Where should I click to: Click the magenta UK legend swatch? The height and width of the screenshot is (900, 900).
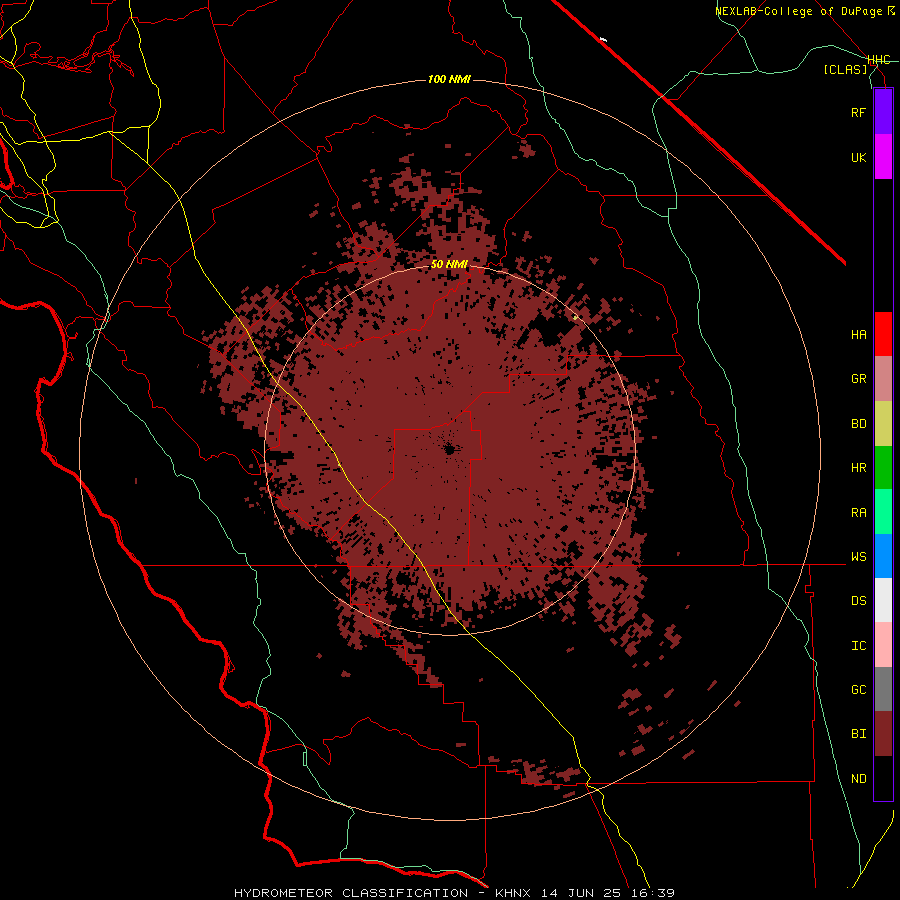(x=883, y=157)
